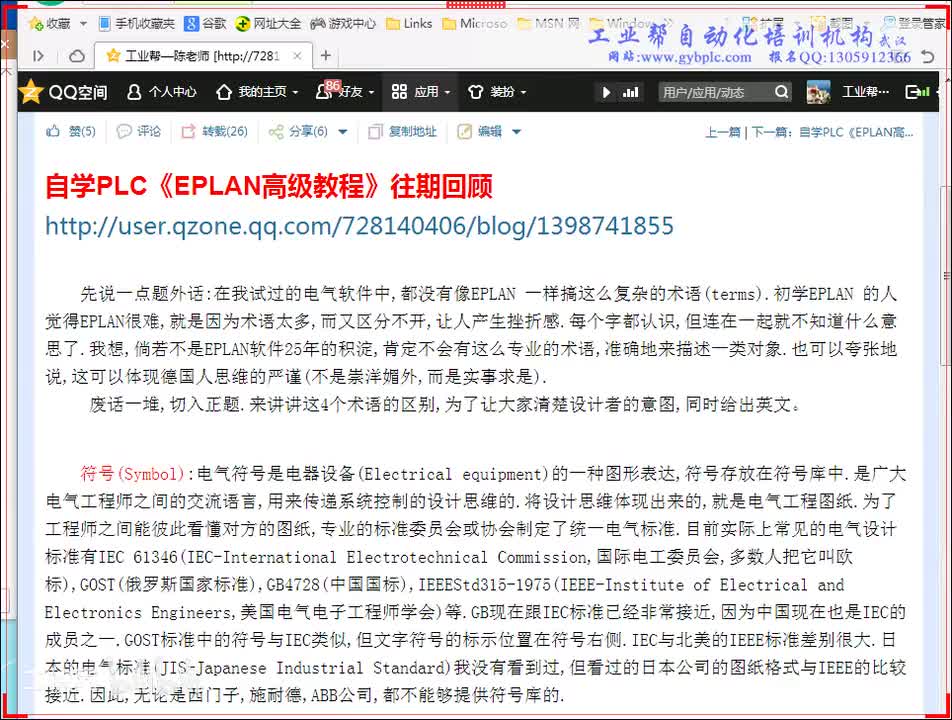Click the 自学PLC《EPLAN高级教程》往期回顾 heading
The width and height of the screenshot is (952, 720).
click(x=269, y=186)
